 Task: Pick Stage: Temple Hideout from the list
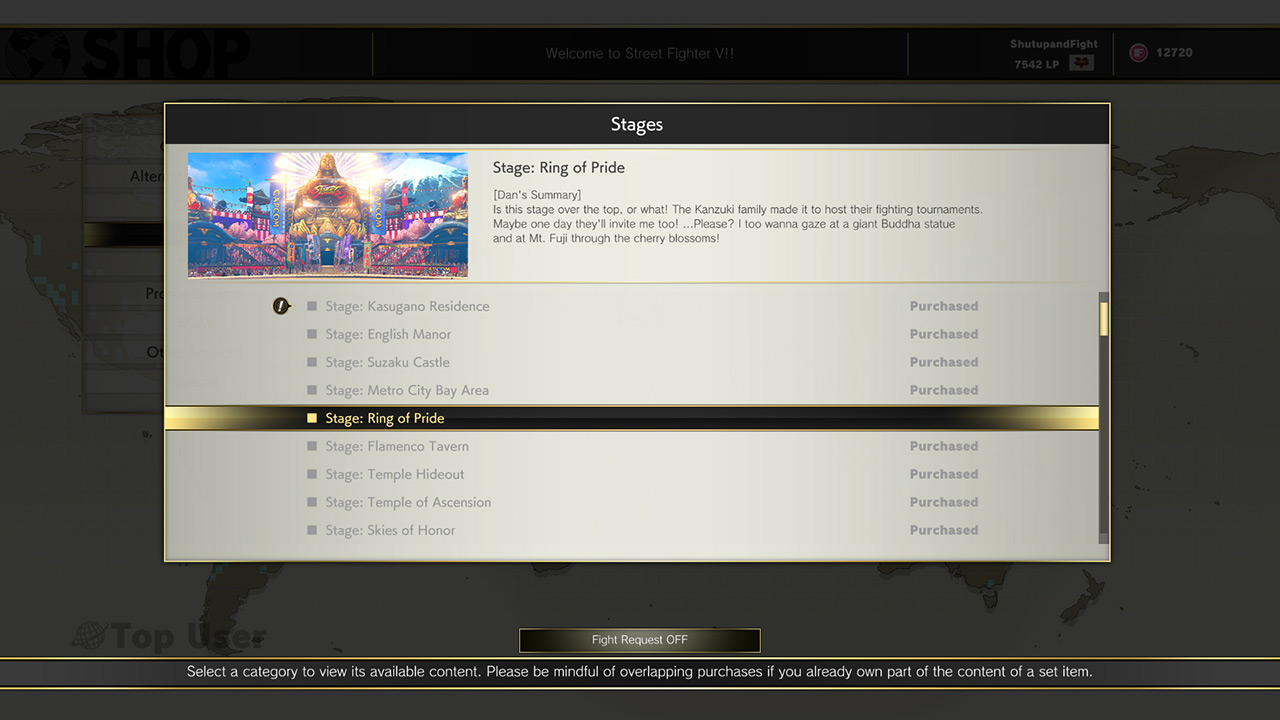394,474
